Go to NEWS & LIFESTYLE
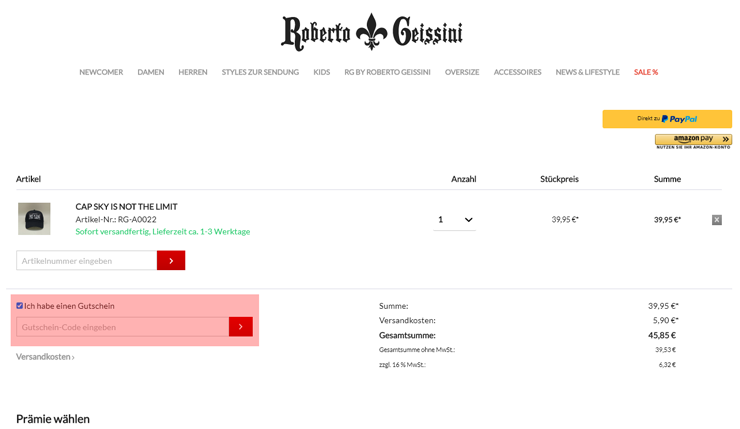This screenshot has width=740, height=429. [587, 72]
